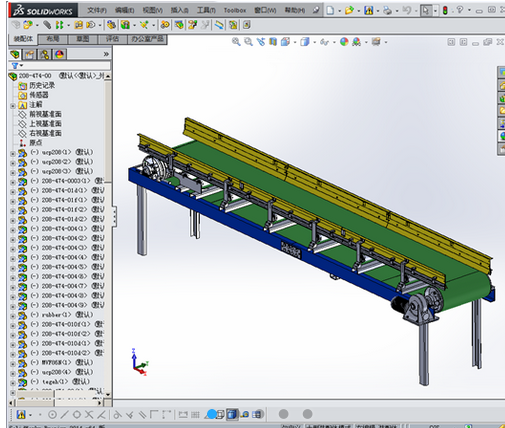Open the 工具 (Tools) menu
The height and width of the screenshot is (428, 505).
(x=205, y=10)
